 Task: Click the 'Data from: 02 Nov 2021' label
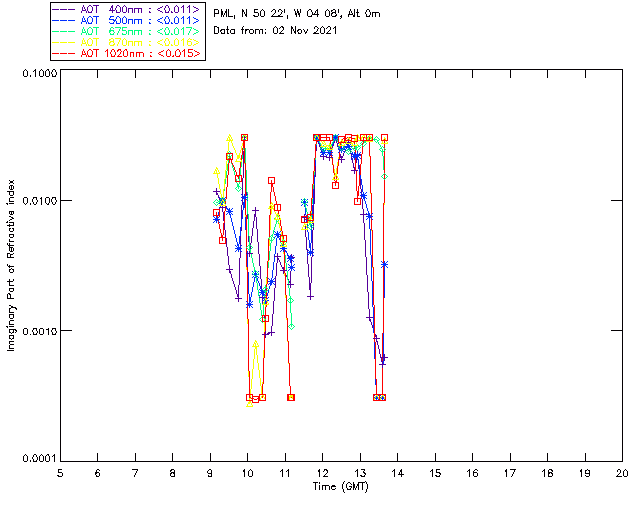(275, 31)
